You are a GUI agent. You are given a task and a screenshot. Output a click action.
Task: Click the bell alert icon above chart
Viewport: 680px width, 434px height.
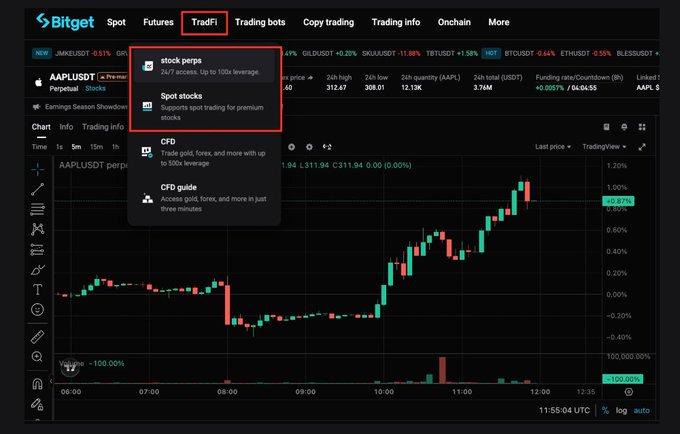point(624,127)
